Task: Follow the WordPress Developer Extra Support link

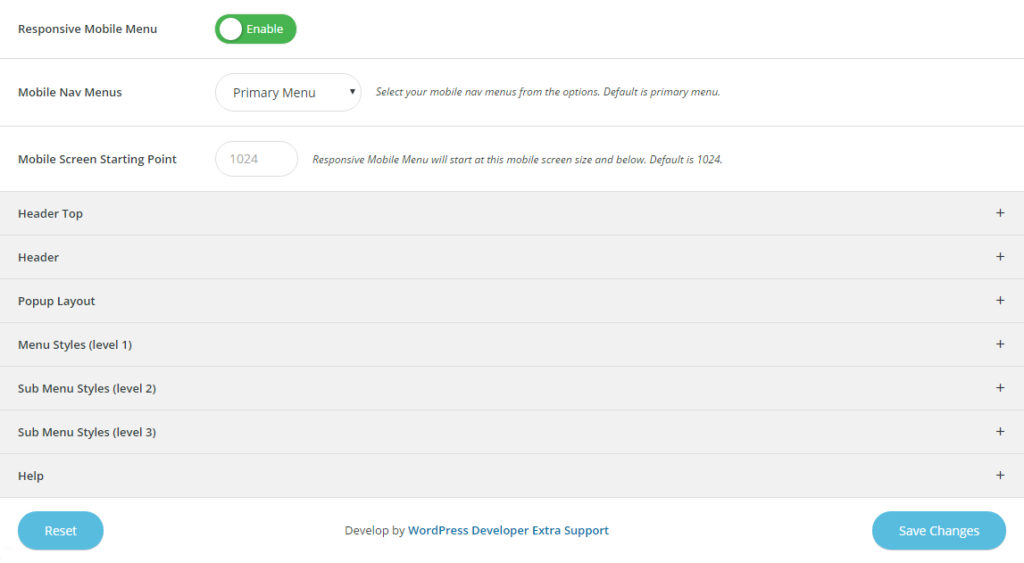Action: pos(508,531)
